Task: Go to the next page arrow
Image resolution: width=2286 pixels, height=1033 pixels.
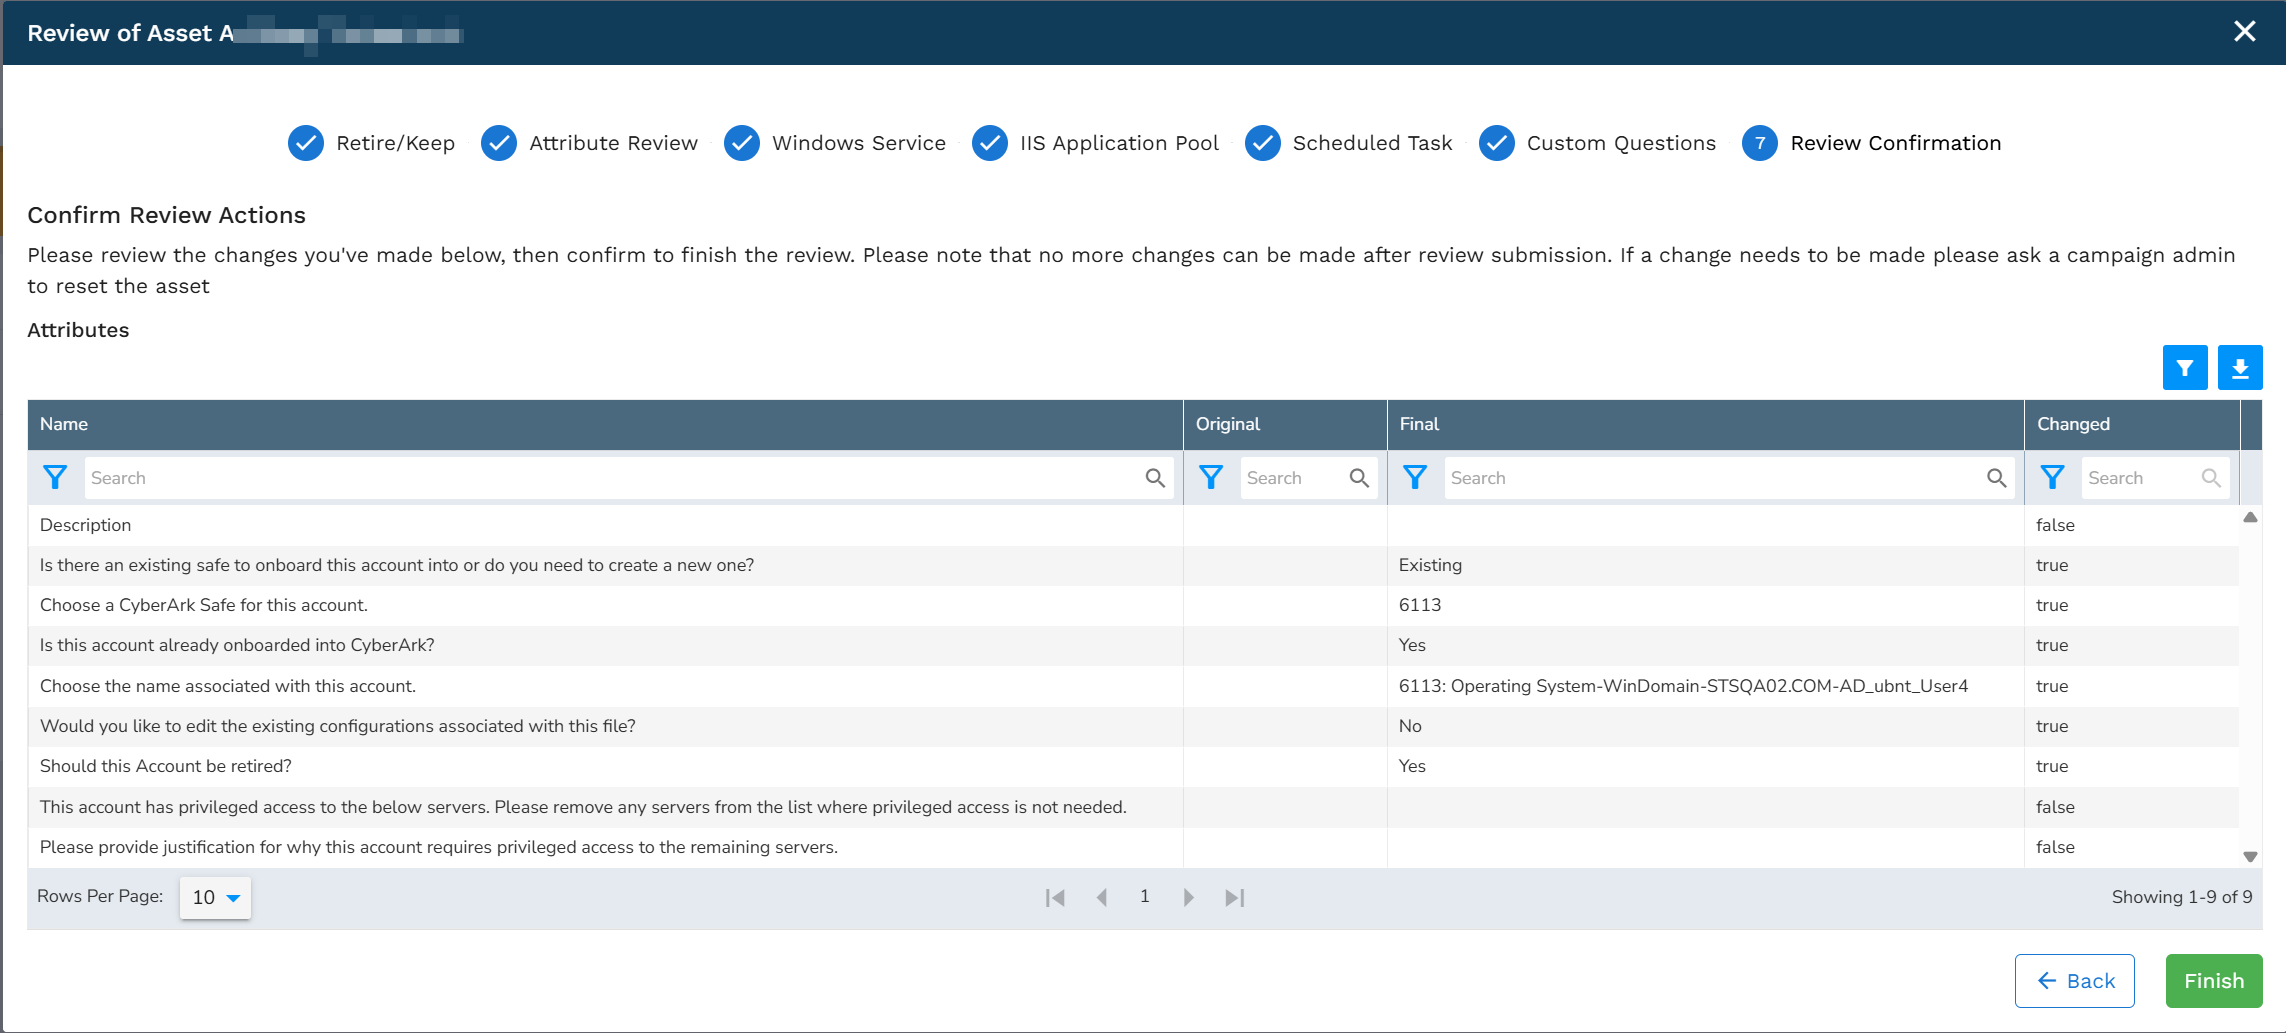Action: [x=1189, y=897]
